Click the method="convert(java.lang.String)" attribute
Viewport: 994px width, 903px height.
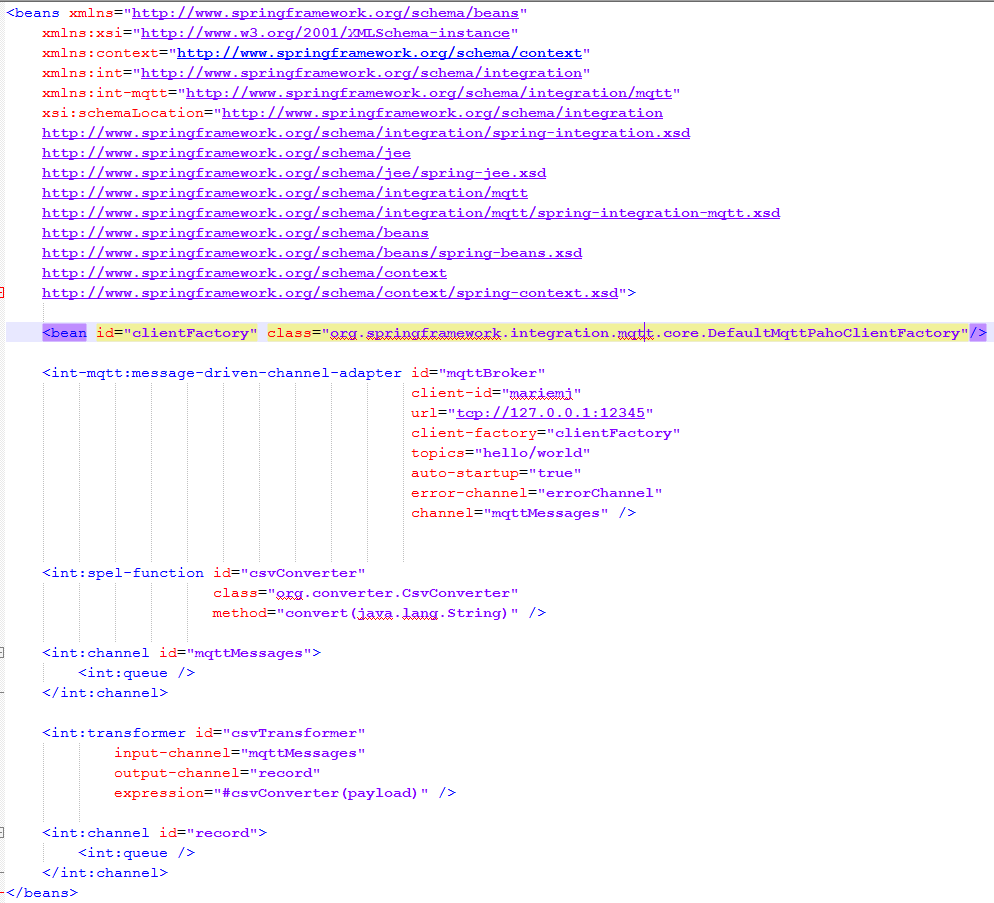[x=366, y=613]
